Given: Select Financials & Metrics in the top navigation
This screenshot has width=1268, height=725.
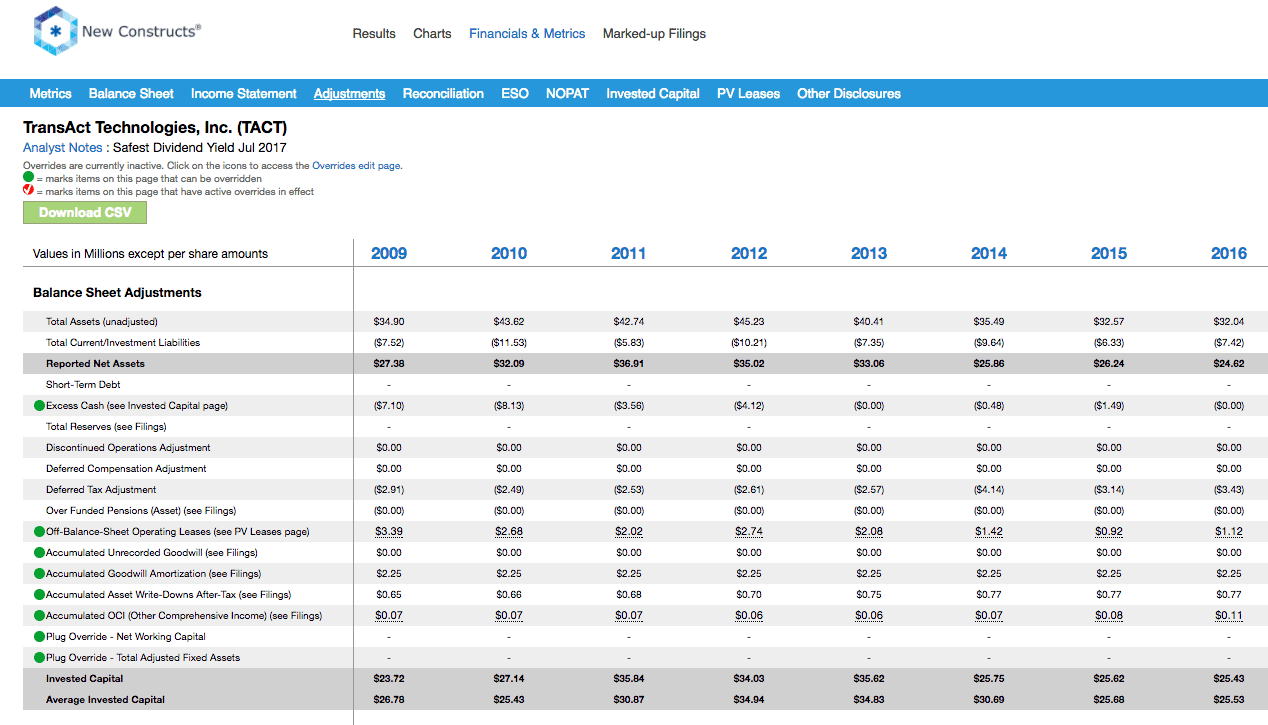Looking at the screenshot, I should (x=527, y=34).
